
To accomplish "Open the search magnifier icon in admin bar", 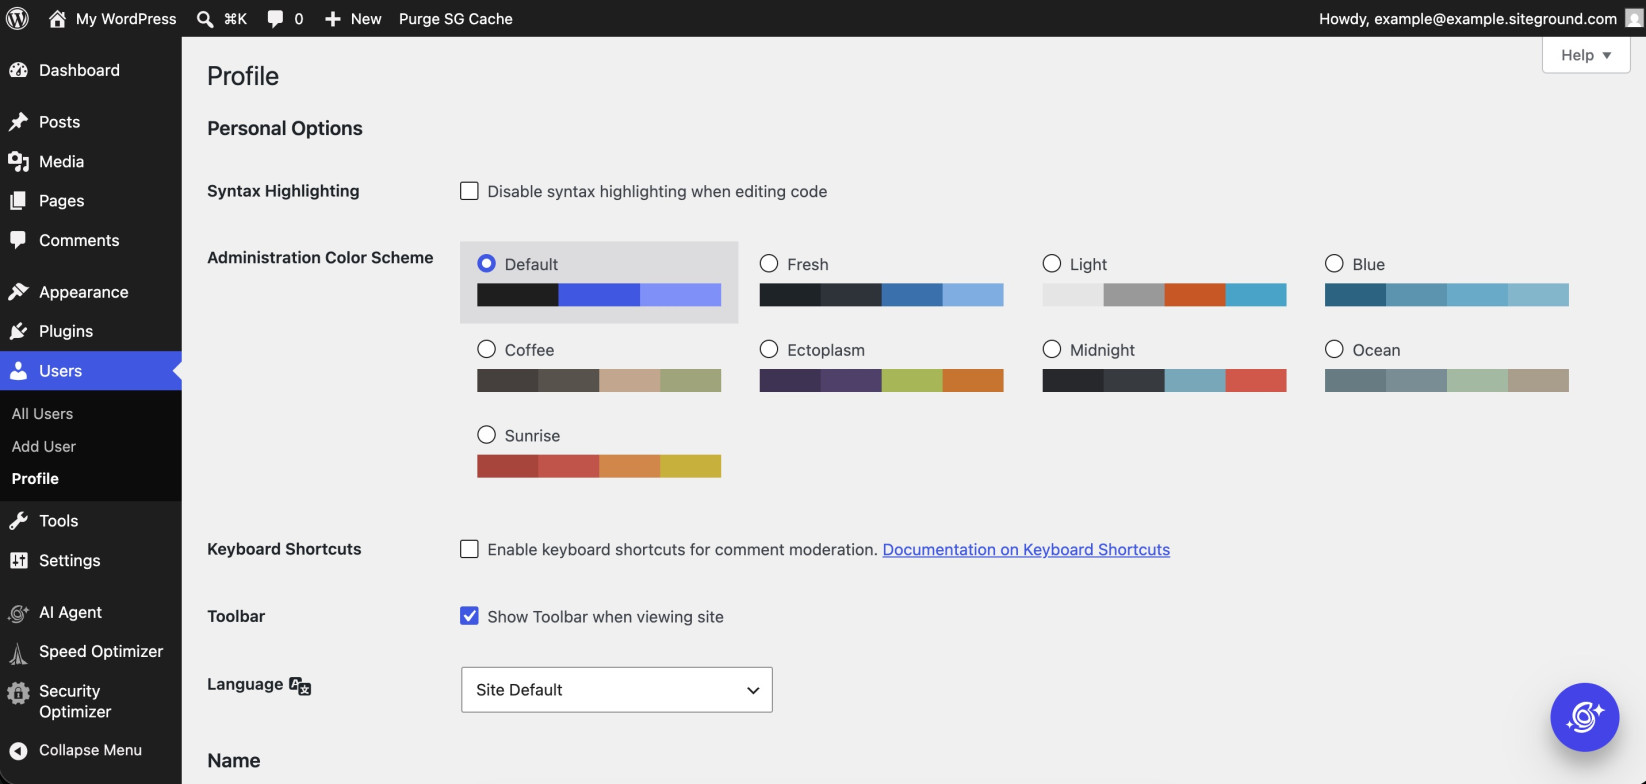I will point(205,19).
